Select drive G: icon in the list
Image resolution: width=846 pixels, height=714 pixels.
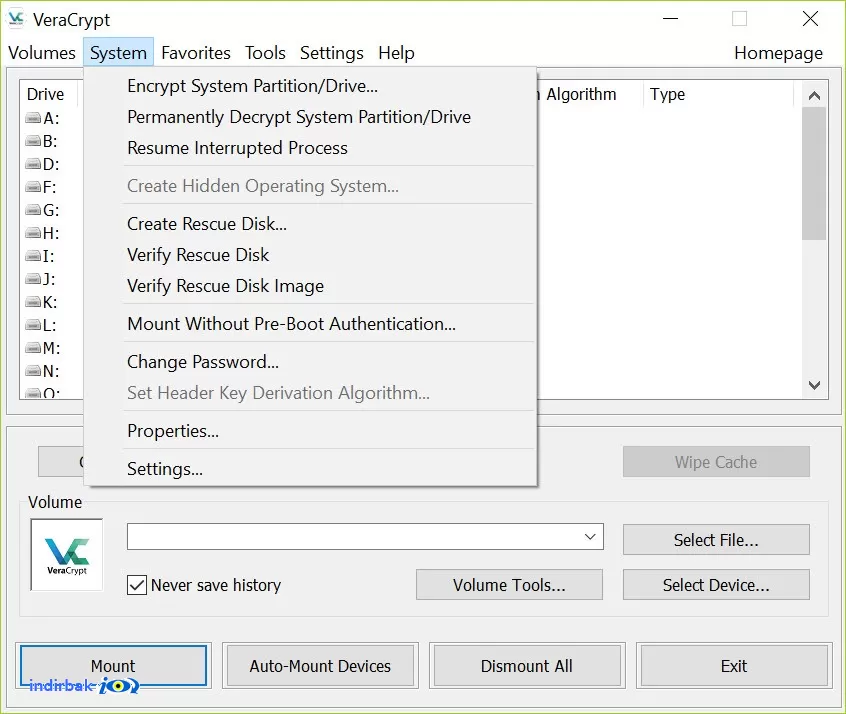pos(33,209)
